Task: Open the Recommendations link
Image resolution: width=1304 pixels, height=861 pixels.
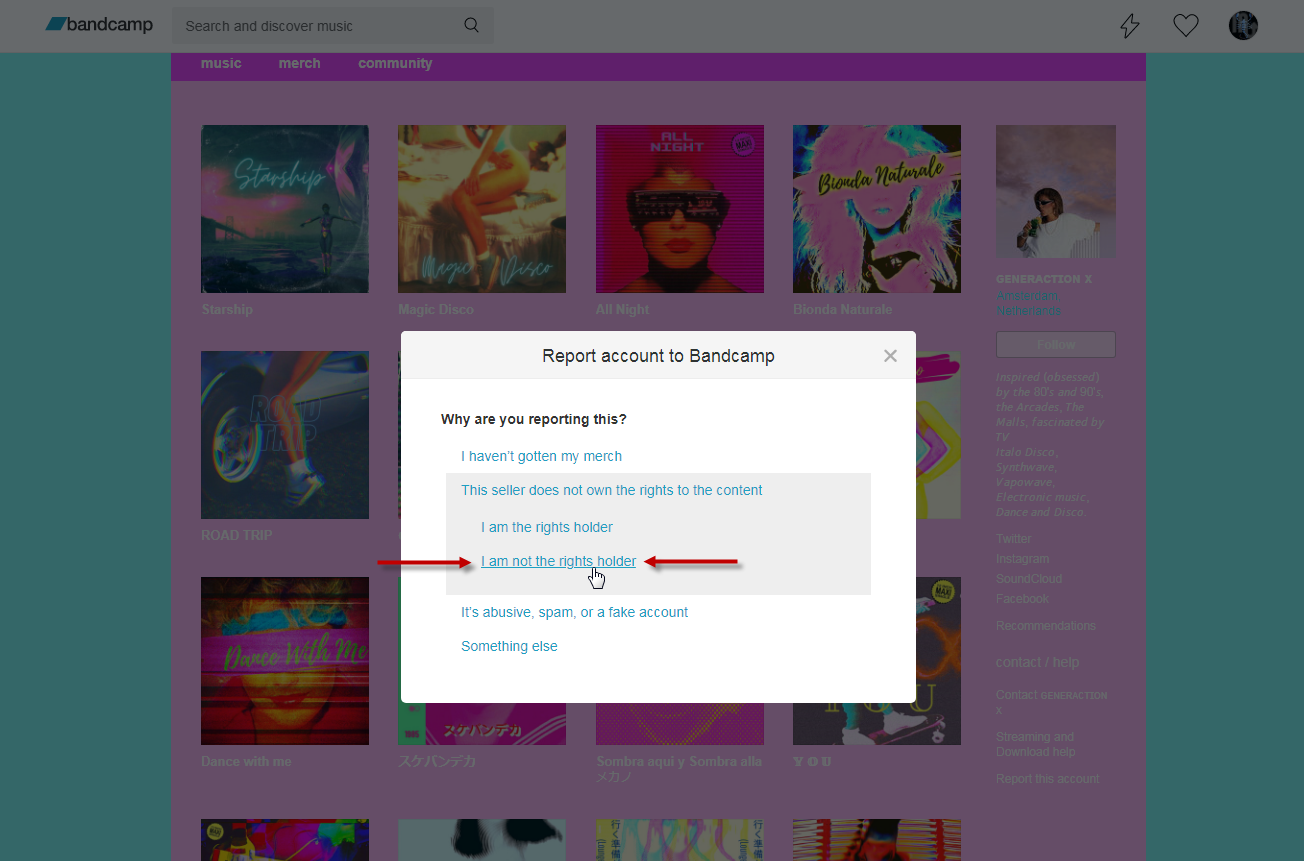Action: (1046, 626)
